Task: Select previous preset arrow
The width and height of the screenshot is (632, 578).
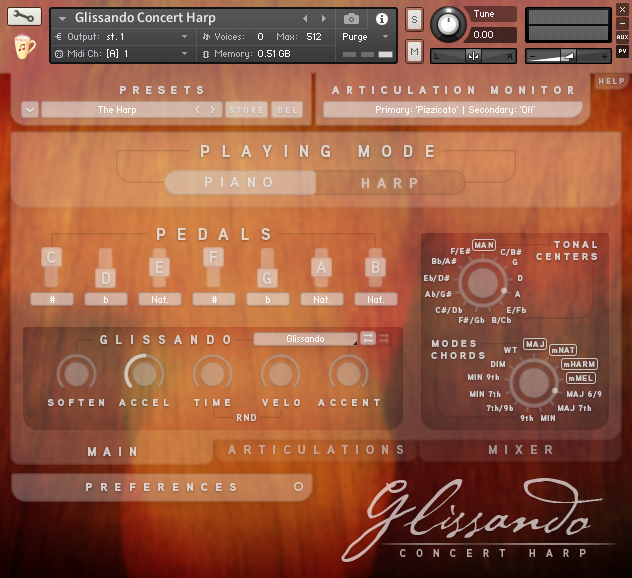Action: coord(198,109)
